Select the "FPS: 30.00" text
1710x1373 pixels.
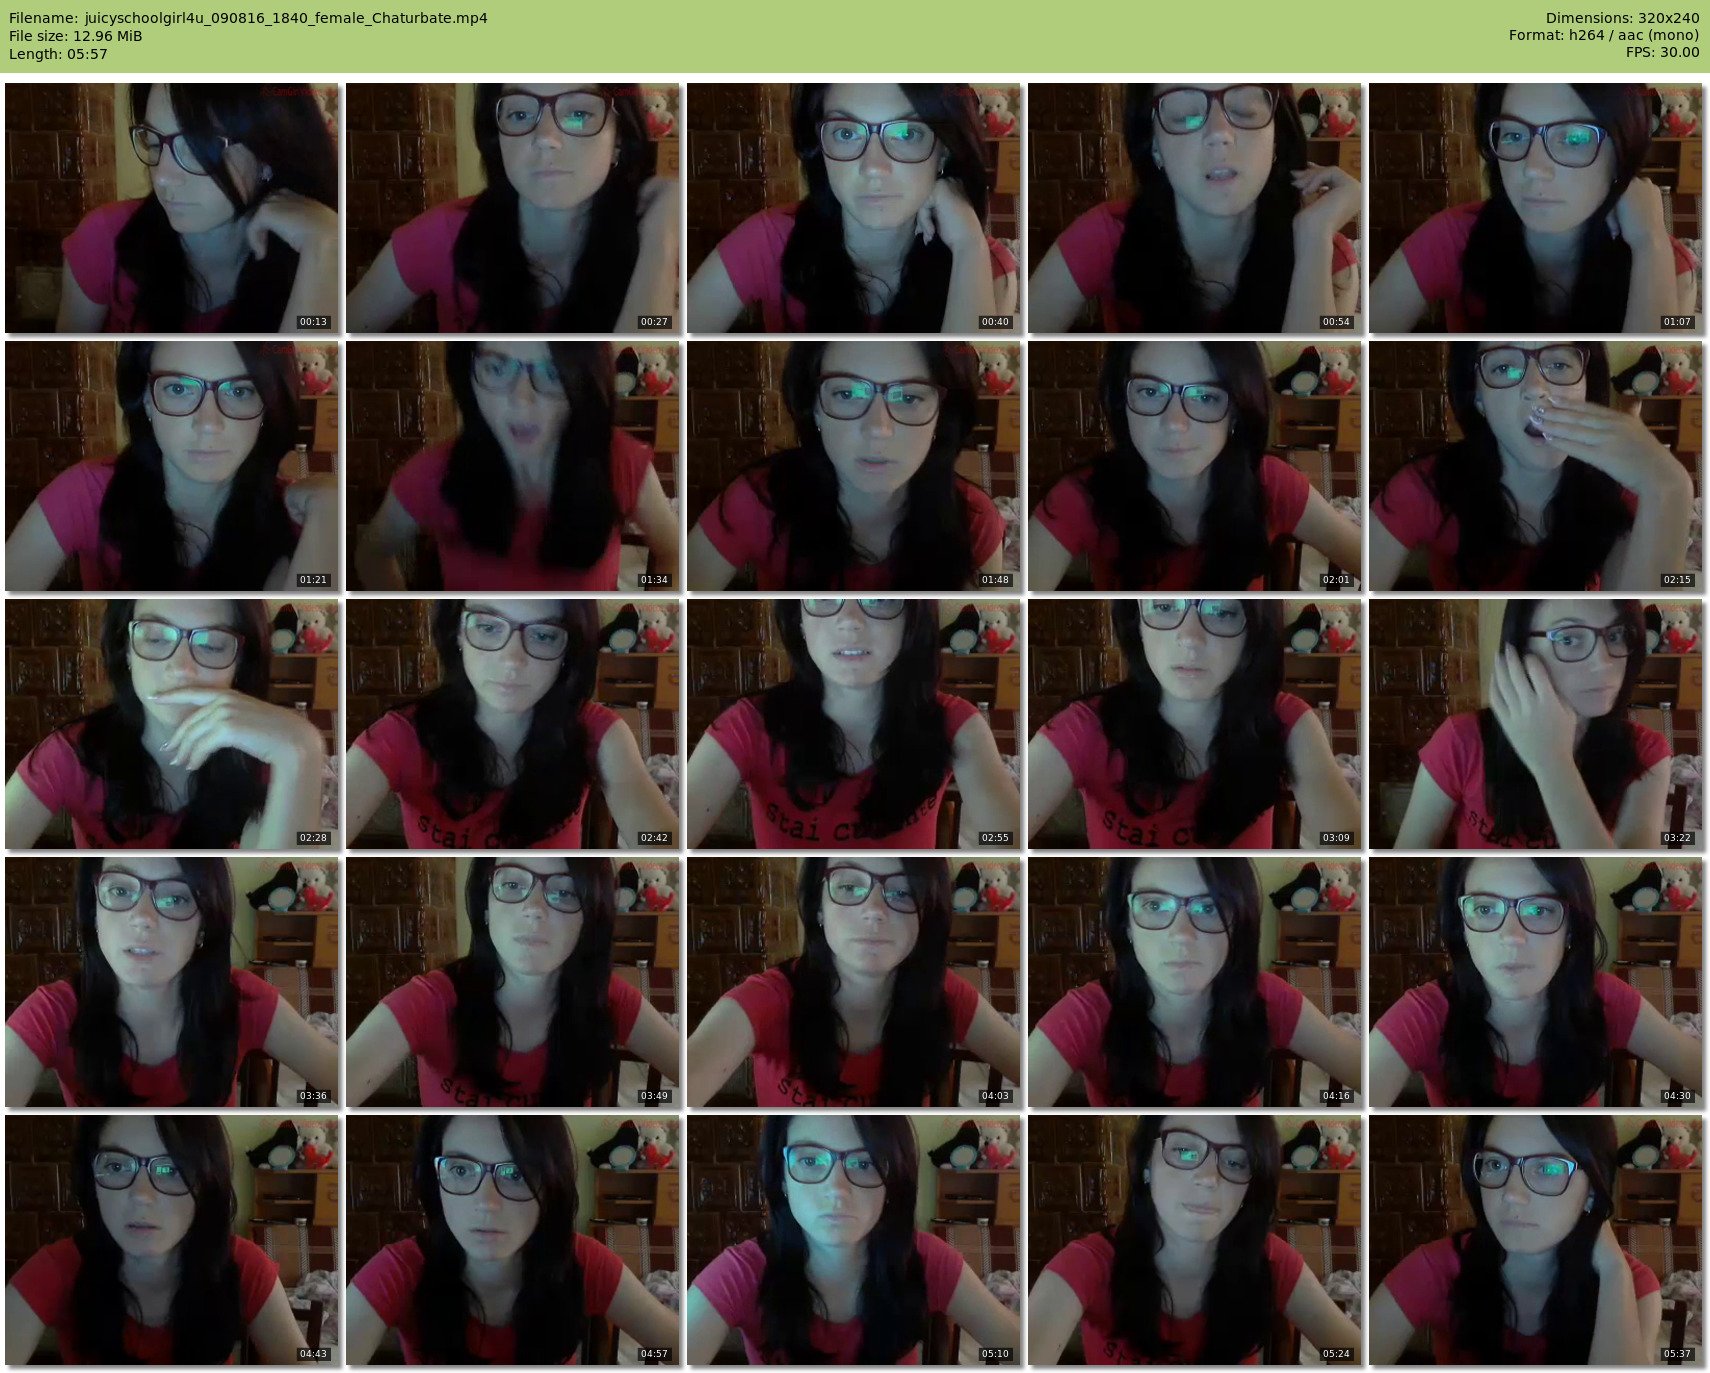tap(1662, 53)
